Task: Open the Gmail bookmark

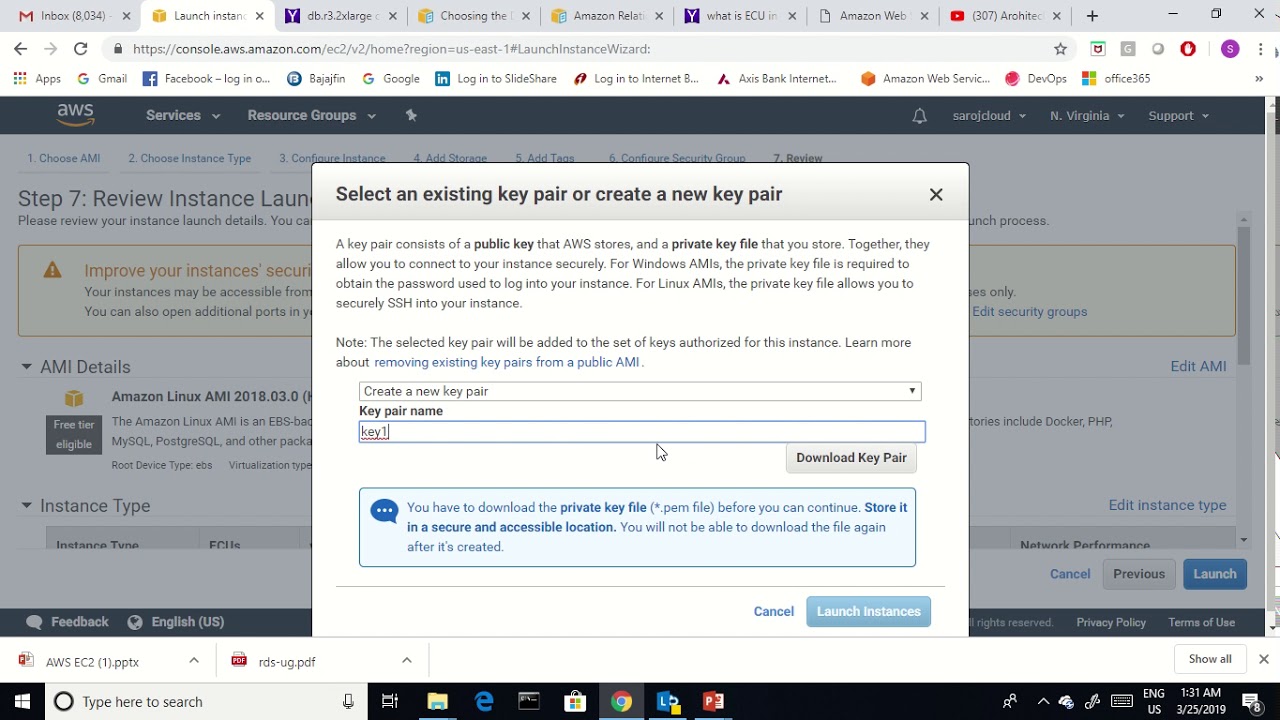Action: click(x=101, y=79)
